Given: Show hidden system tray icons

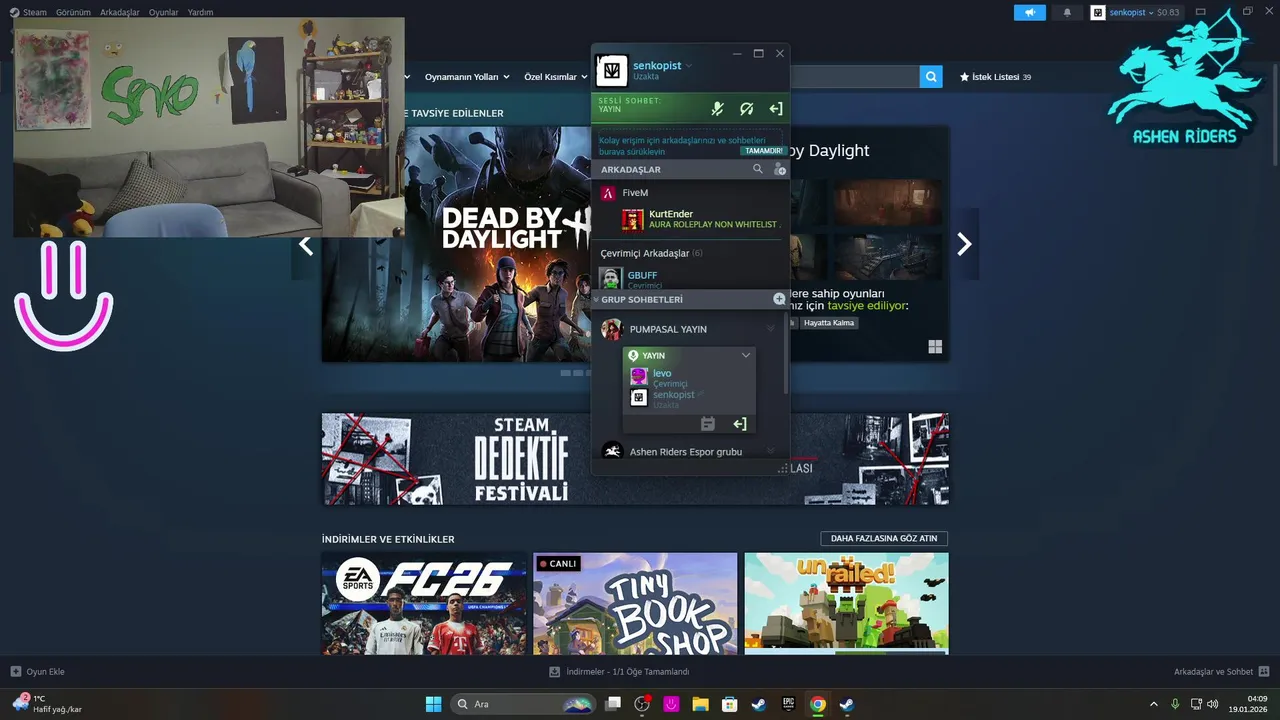Looking at the screenshot, I should coord(1153,704).
